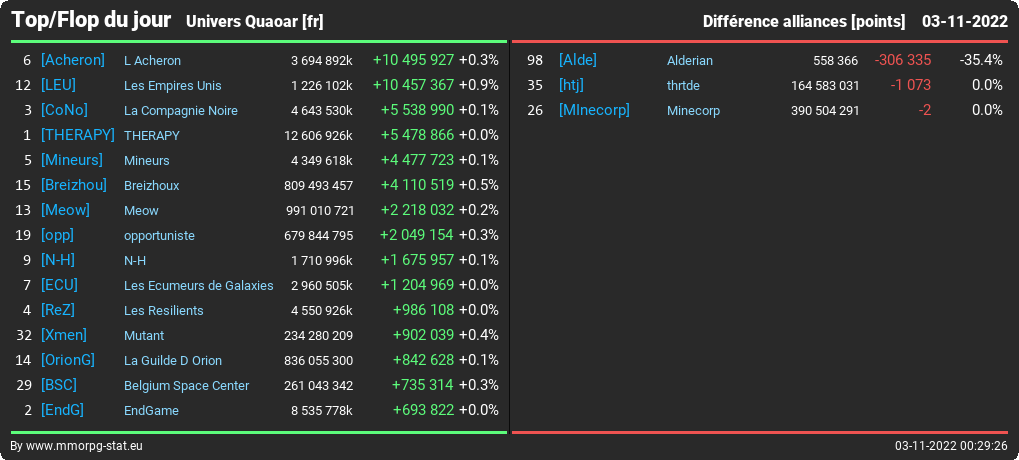This screenshot has height=460, width=1019.
Task: Click the points total 390 504 291
Action: click(825, 111)
